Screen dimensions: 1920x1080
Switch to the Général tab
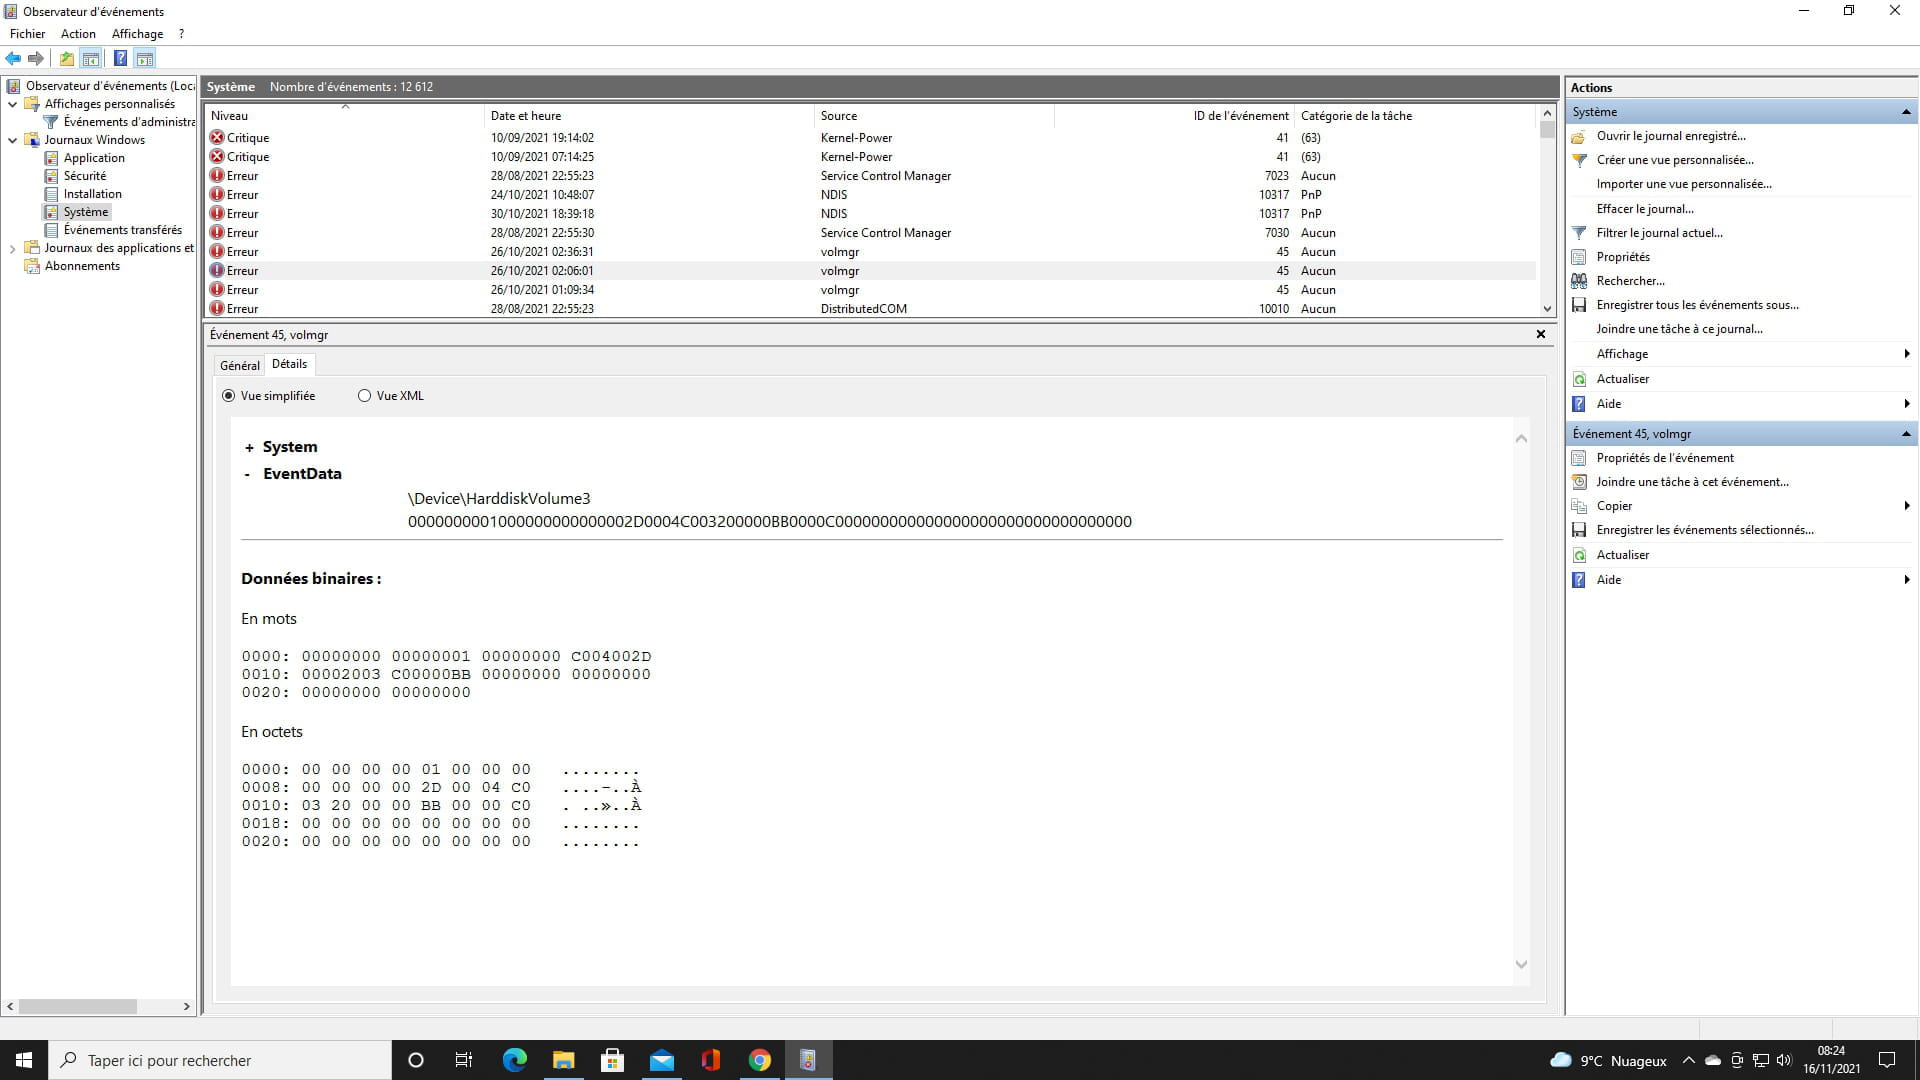pos(240,366)
